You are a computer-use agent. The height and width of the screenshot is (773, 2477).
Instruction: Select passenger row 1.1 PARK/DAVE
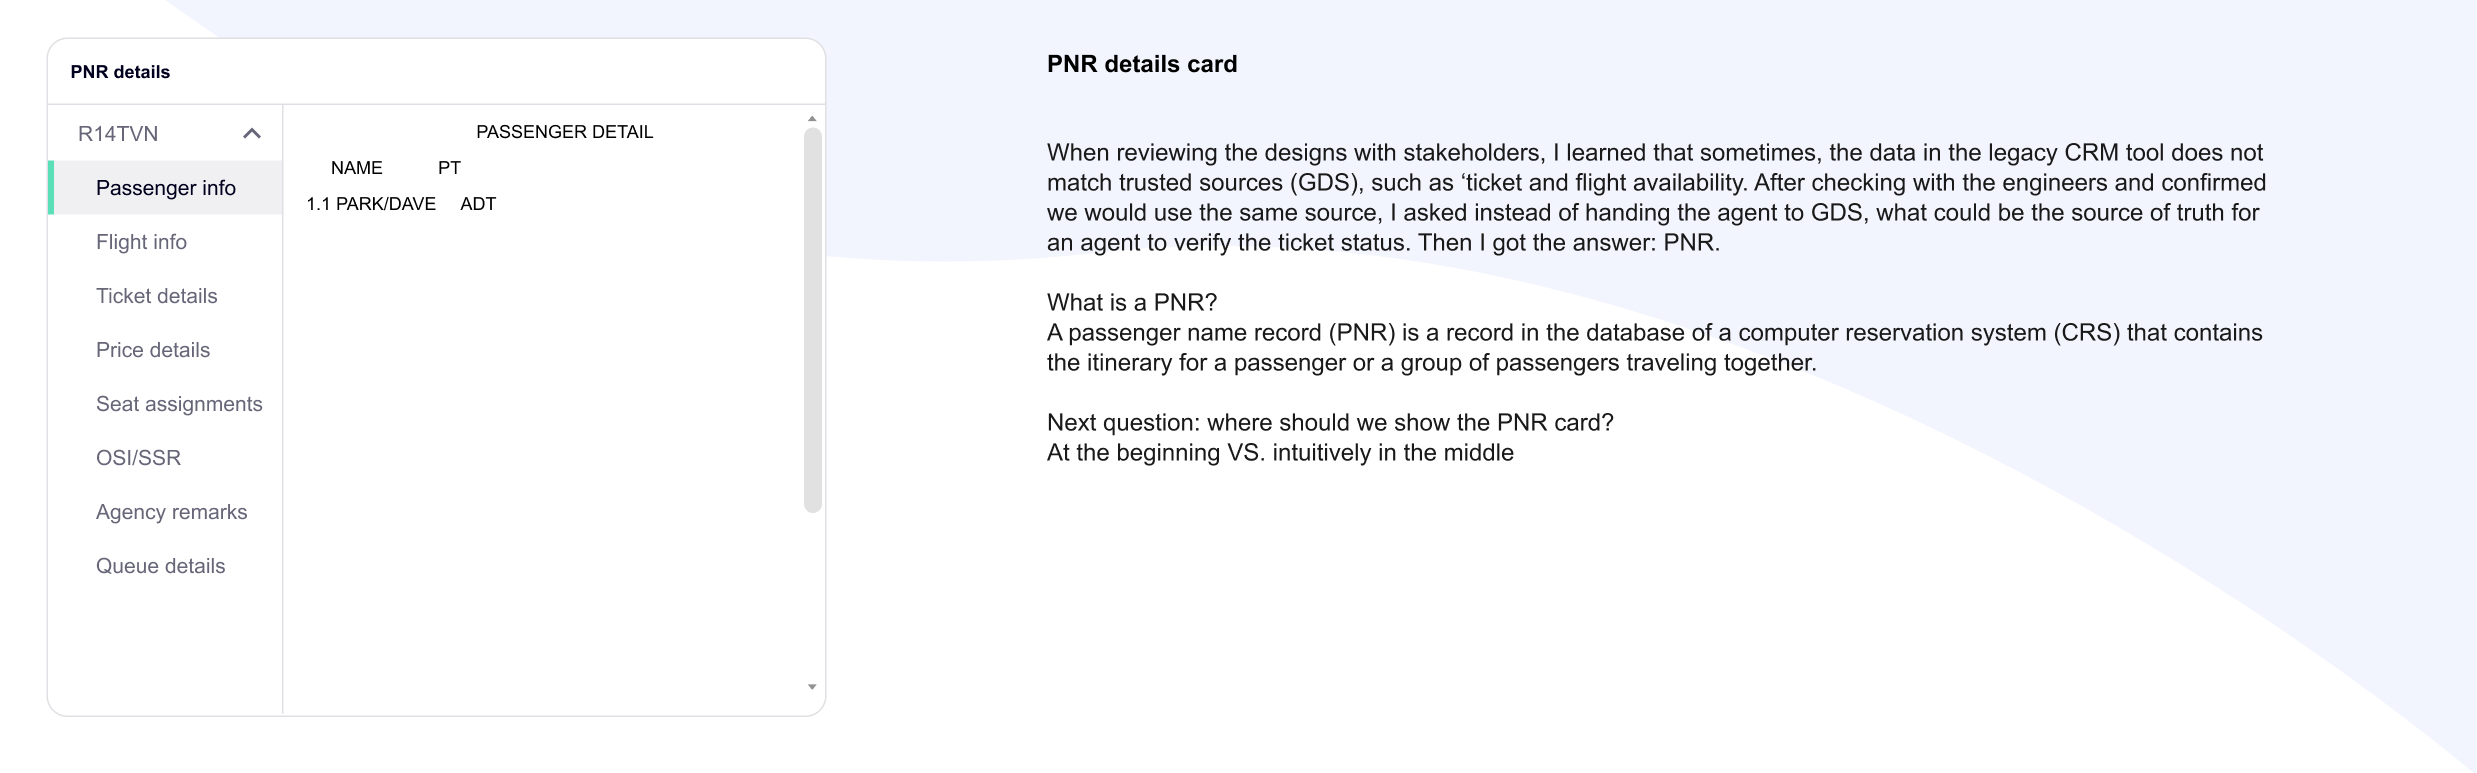tap(401, 204)
